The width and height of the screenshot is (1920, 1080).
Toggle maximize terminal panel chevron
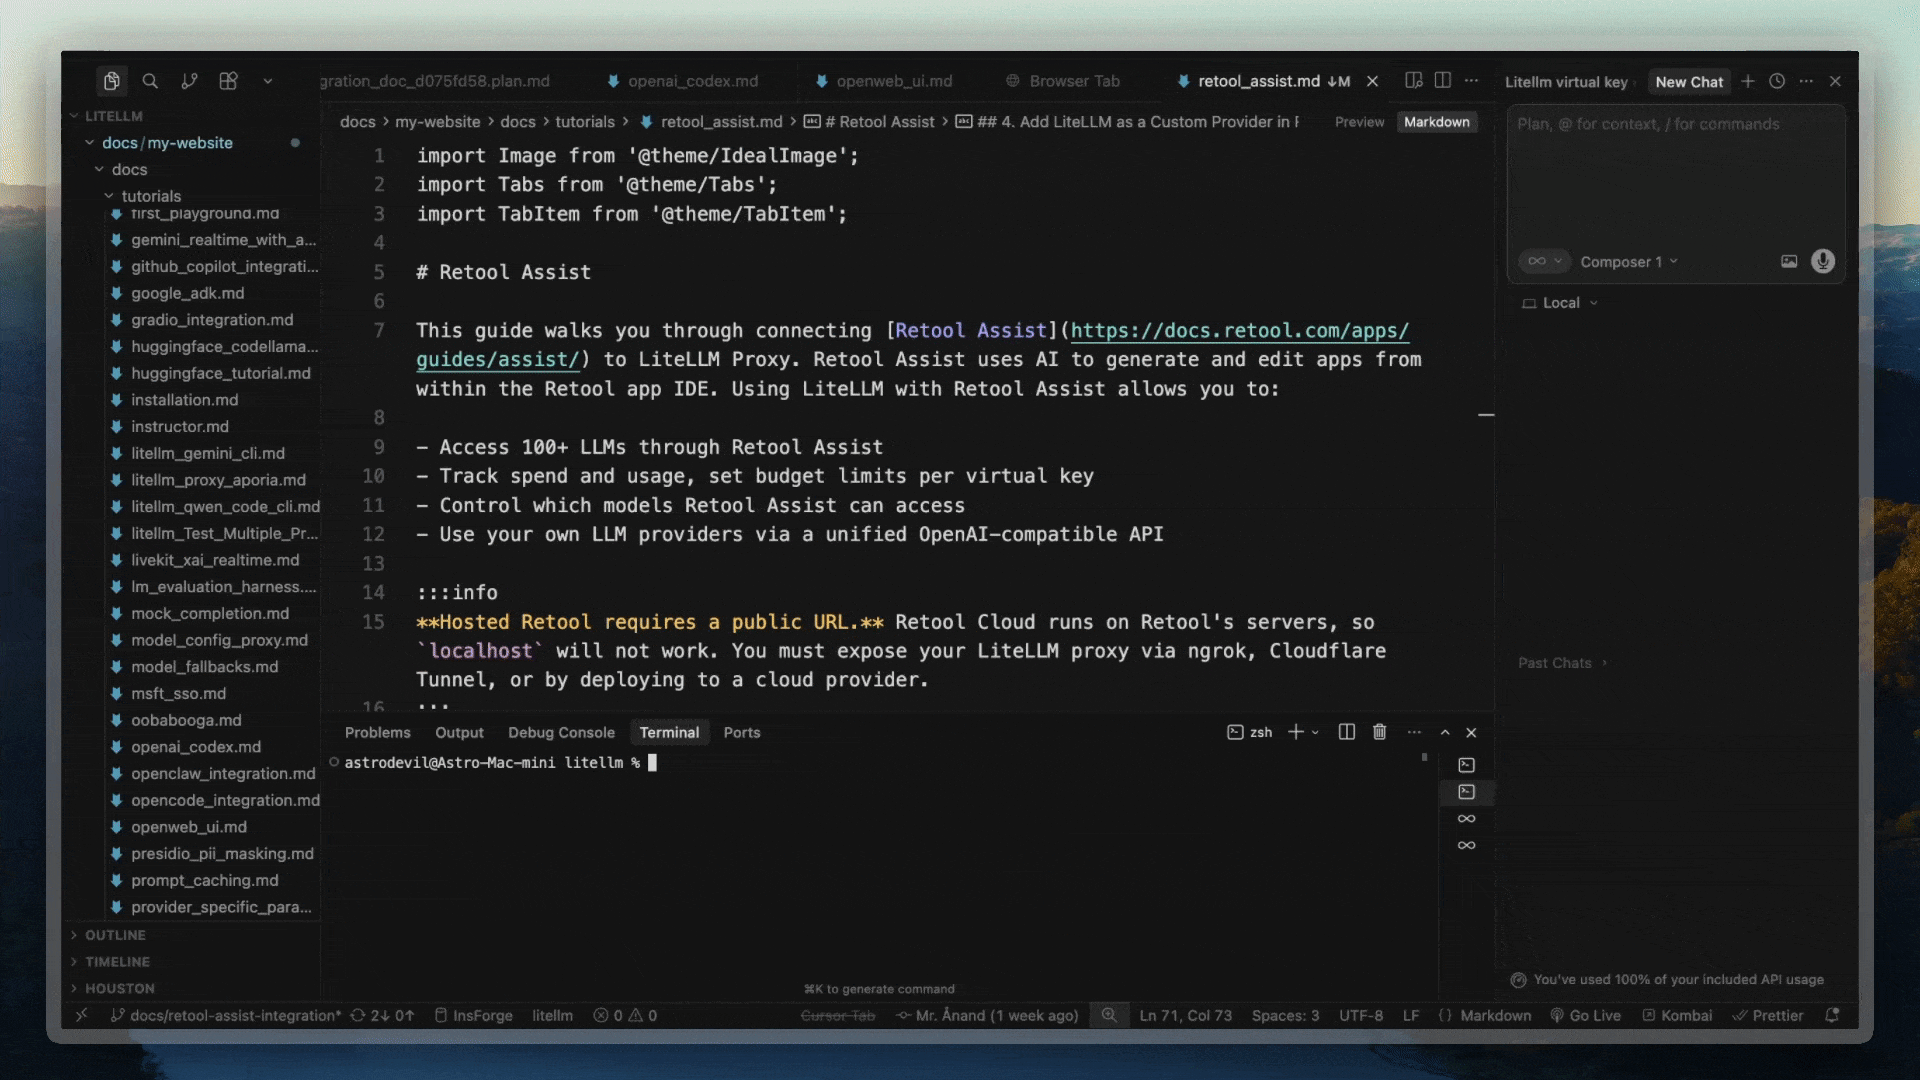tap(1444, 732)
